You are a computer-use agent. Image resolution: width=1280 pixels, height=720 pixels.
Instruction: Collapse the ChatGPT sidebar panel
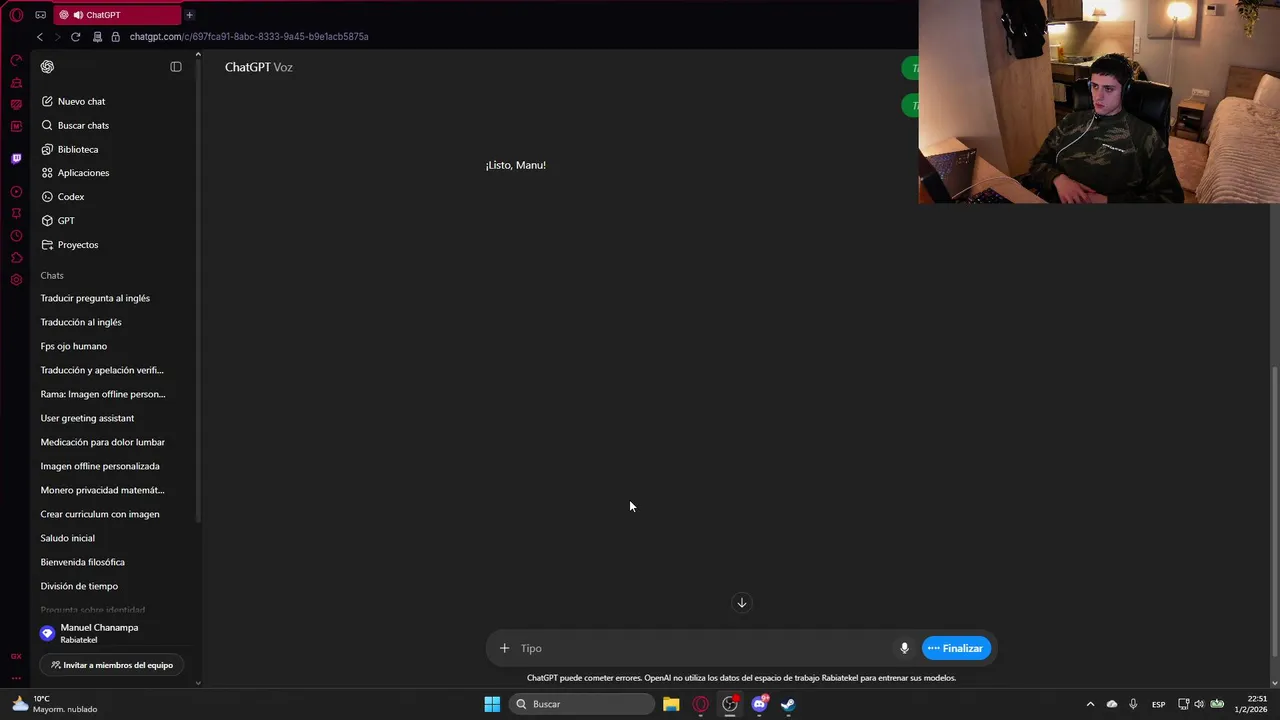(176, 67)
